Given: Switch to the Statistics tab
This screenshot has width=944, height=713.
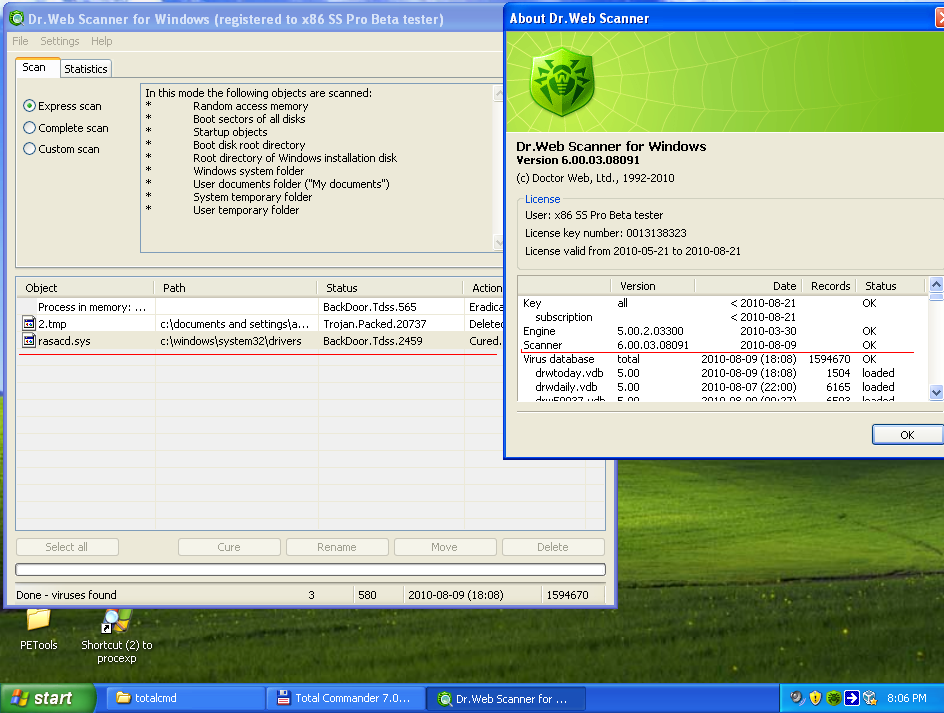Looking at the screenshot, I should pyautogui.click(x=85, y=69).
